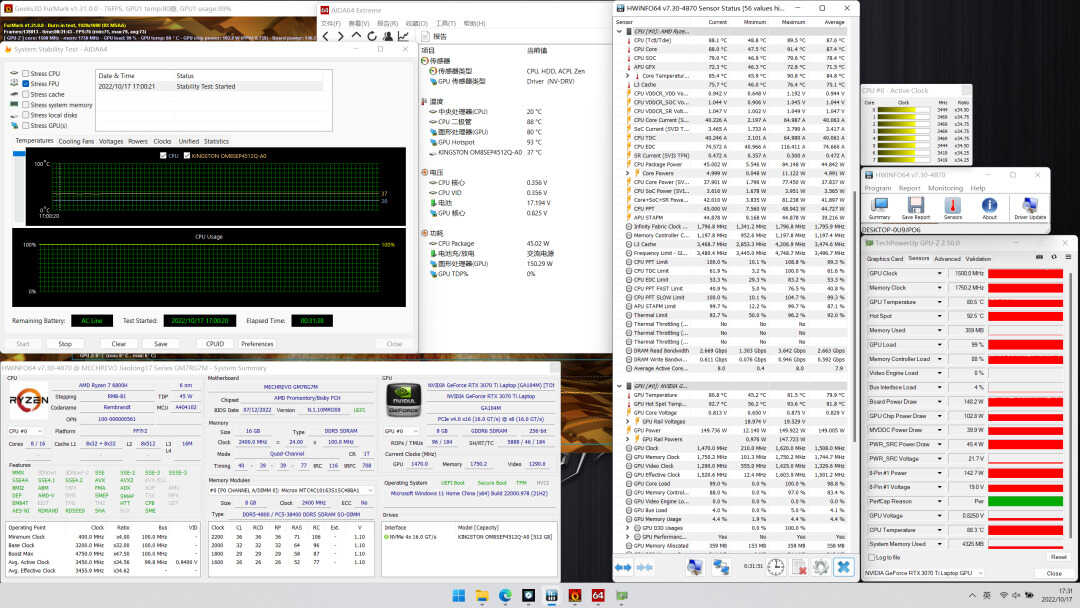Enable Stress GPU(s) checkbox

[x=25, y=126]
